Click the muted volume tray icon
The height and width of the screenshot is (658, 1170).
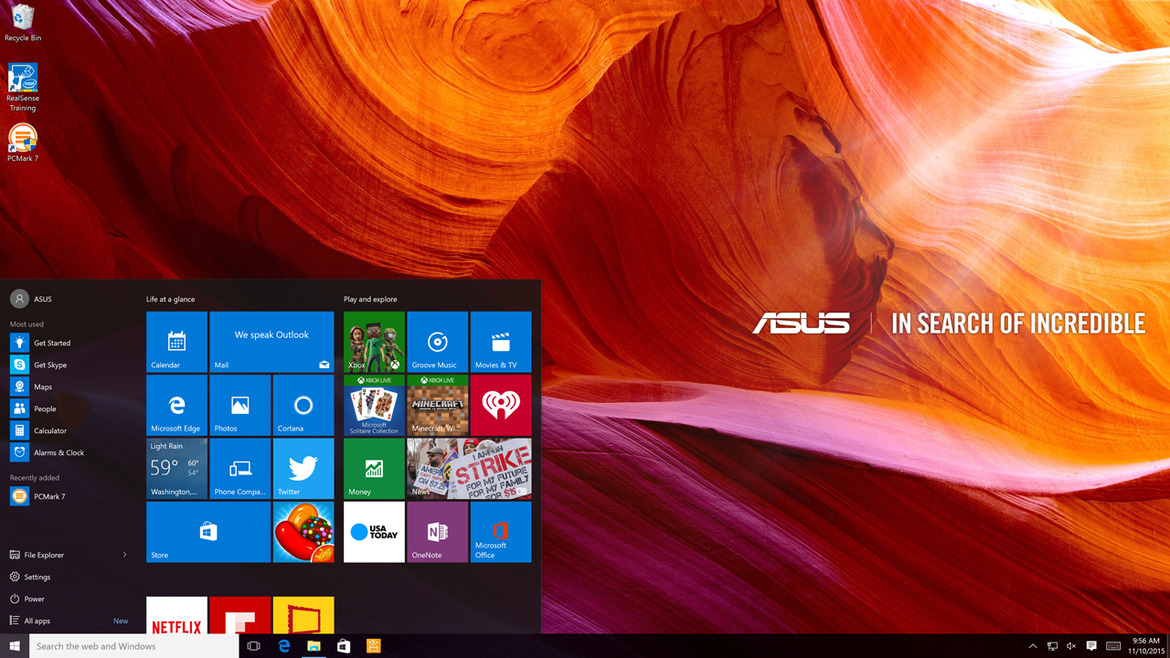coord(1072,646)
